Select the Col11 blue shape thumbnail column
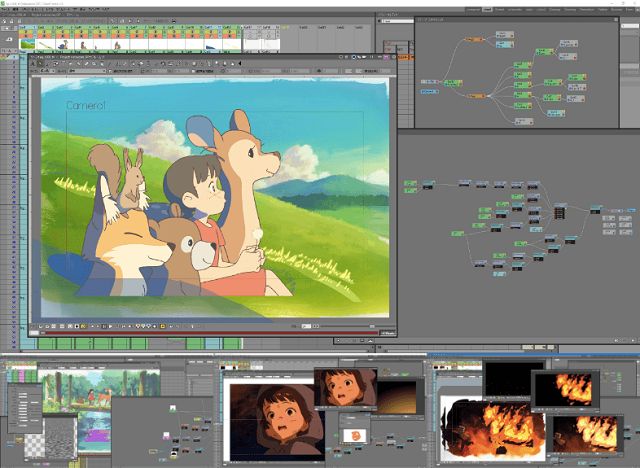Viewport: 640px width, 468px height. click(212, 44)
